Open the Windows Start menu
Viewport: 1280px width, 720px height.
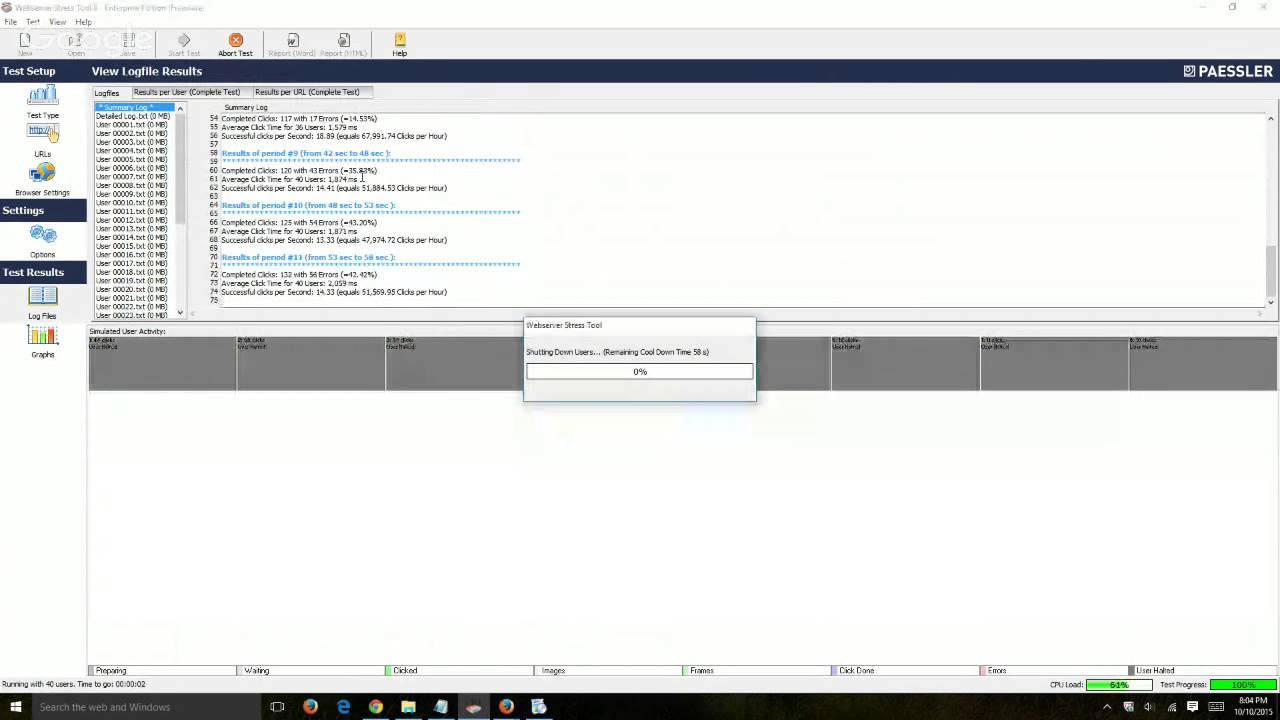(x=15, y=707)
